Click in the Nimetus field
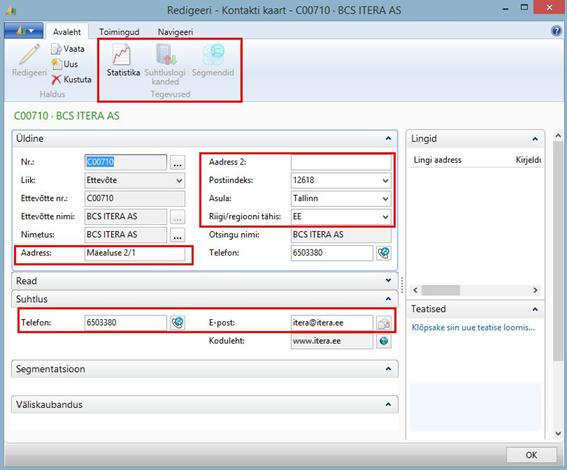 (x=125, y=235)
